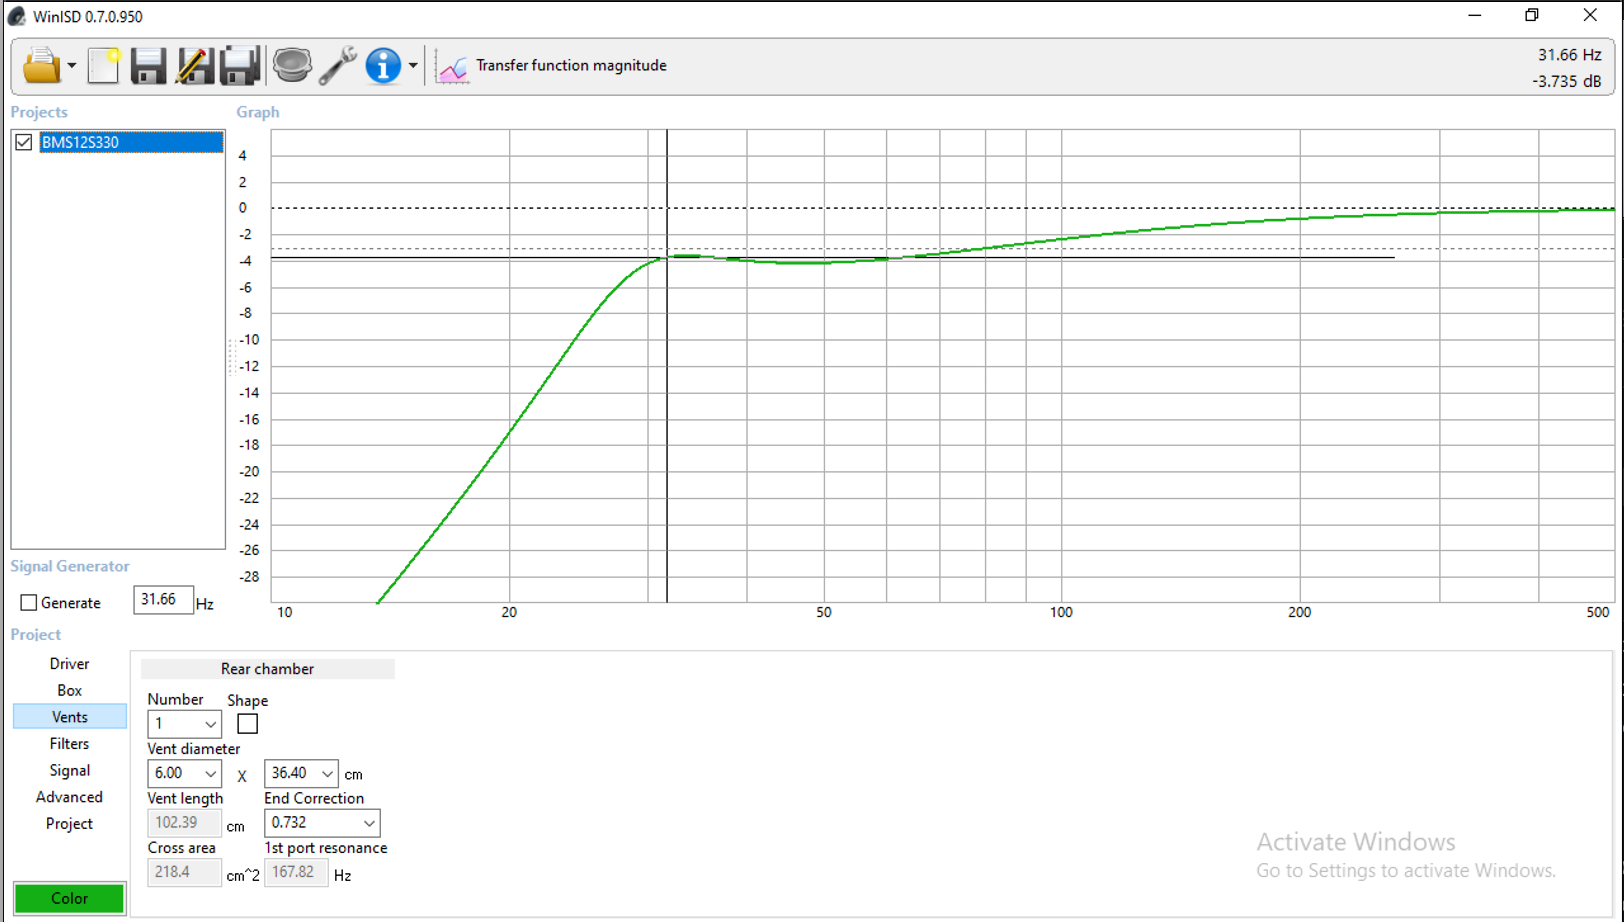Click the blue info icon

coord(383,66)
